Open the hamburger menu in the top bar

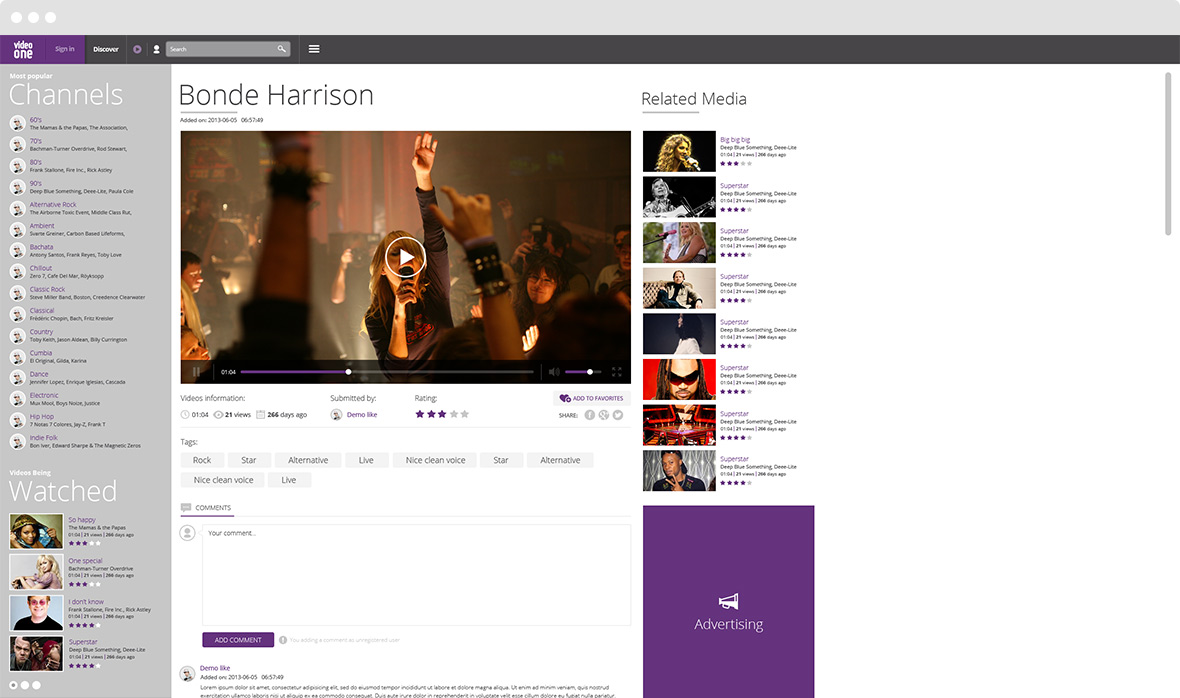314,49
